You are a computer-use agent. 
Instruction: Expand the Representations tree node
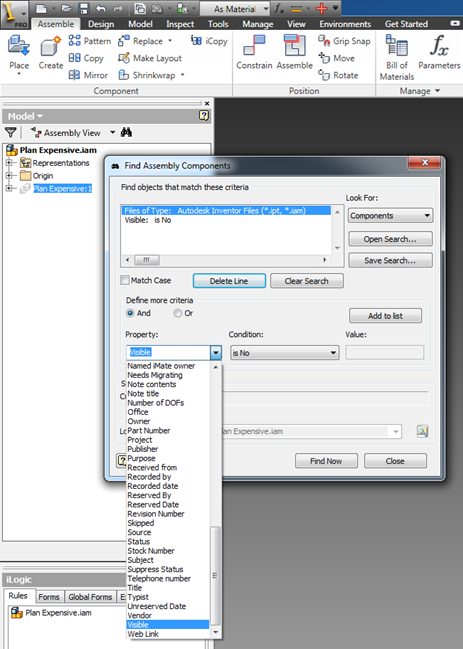pyautogui.click(x=9, y=163)
